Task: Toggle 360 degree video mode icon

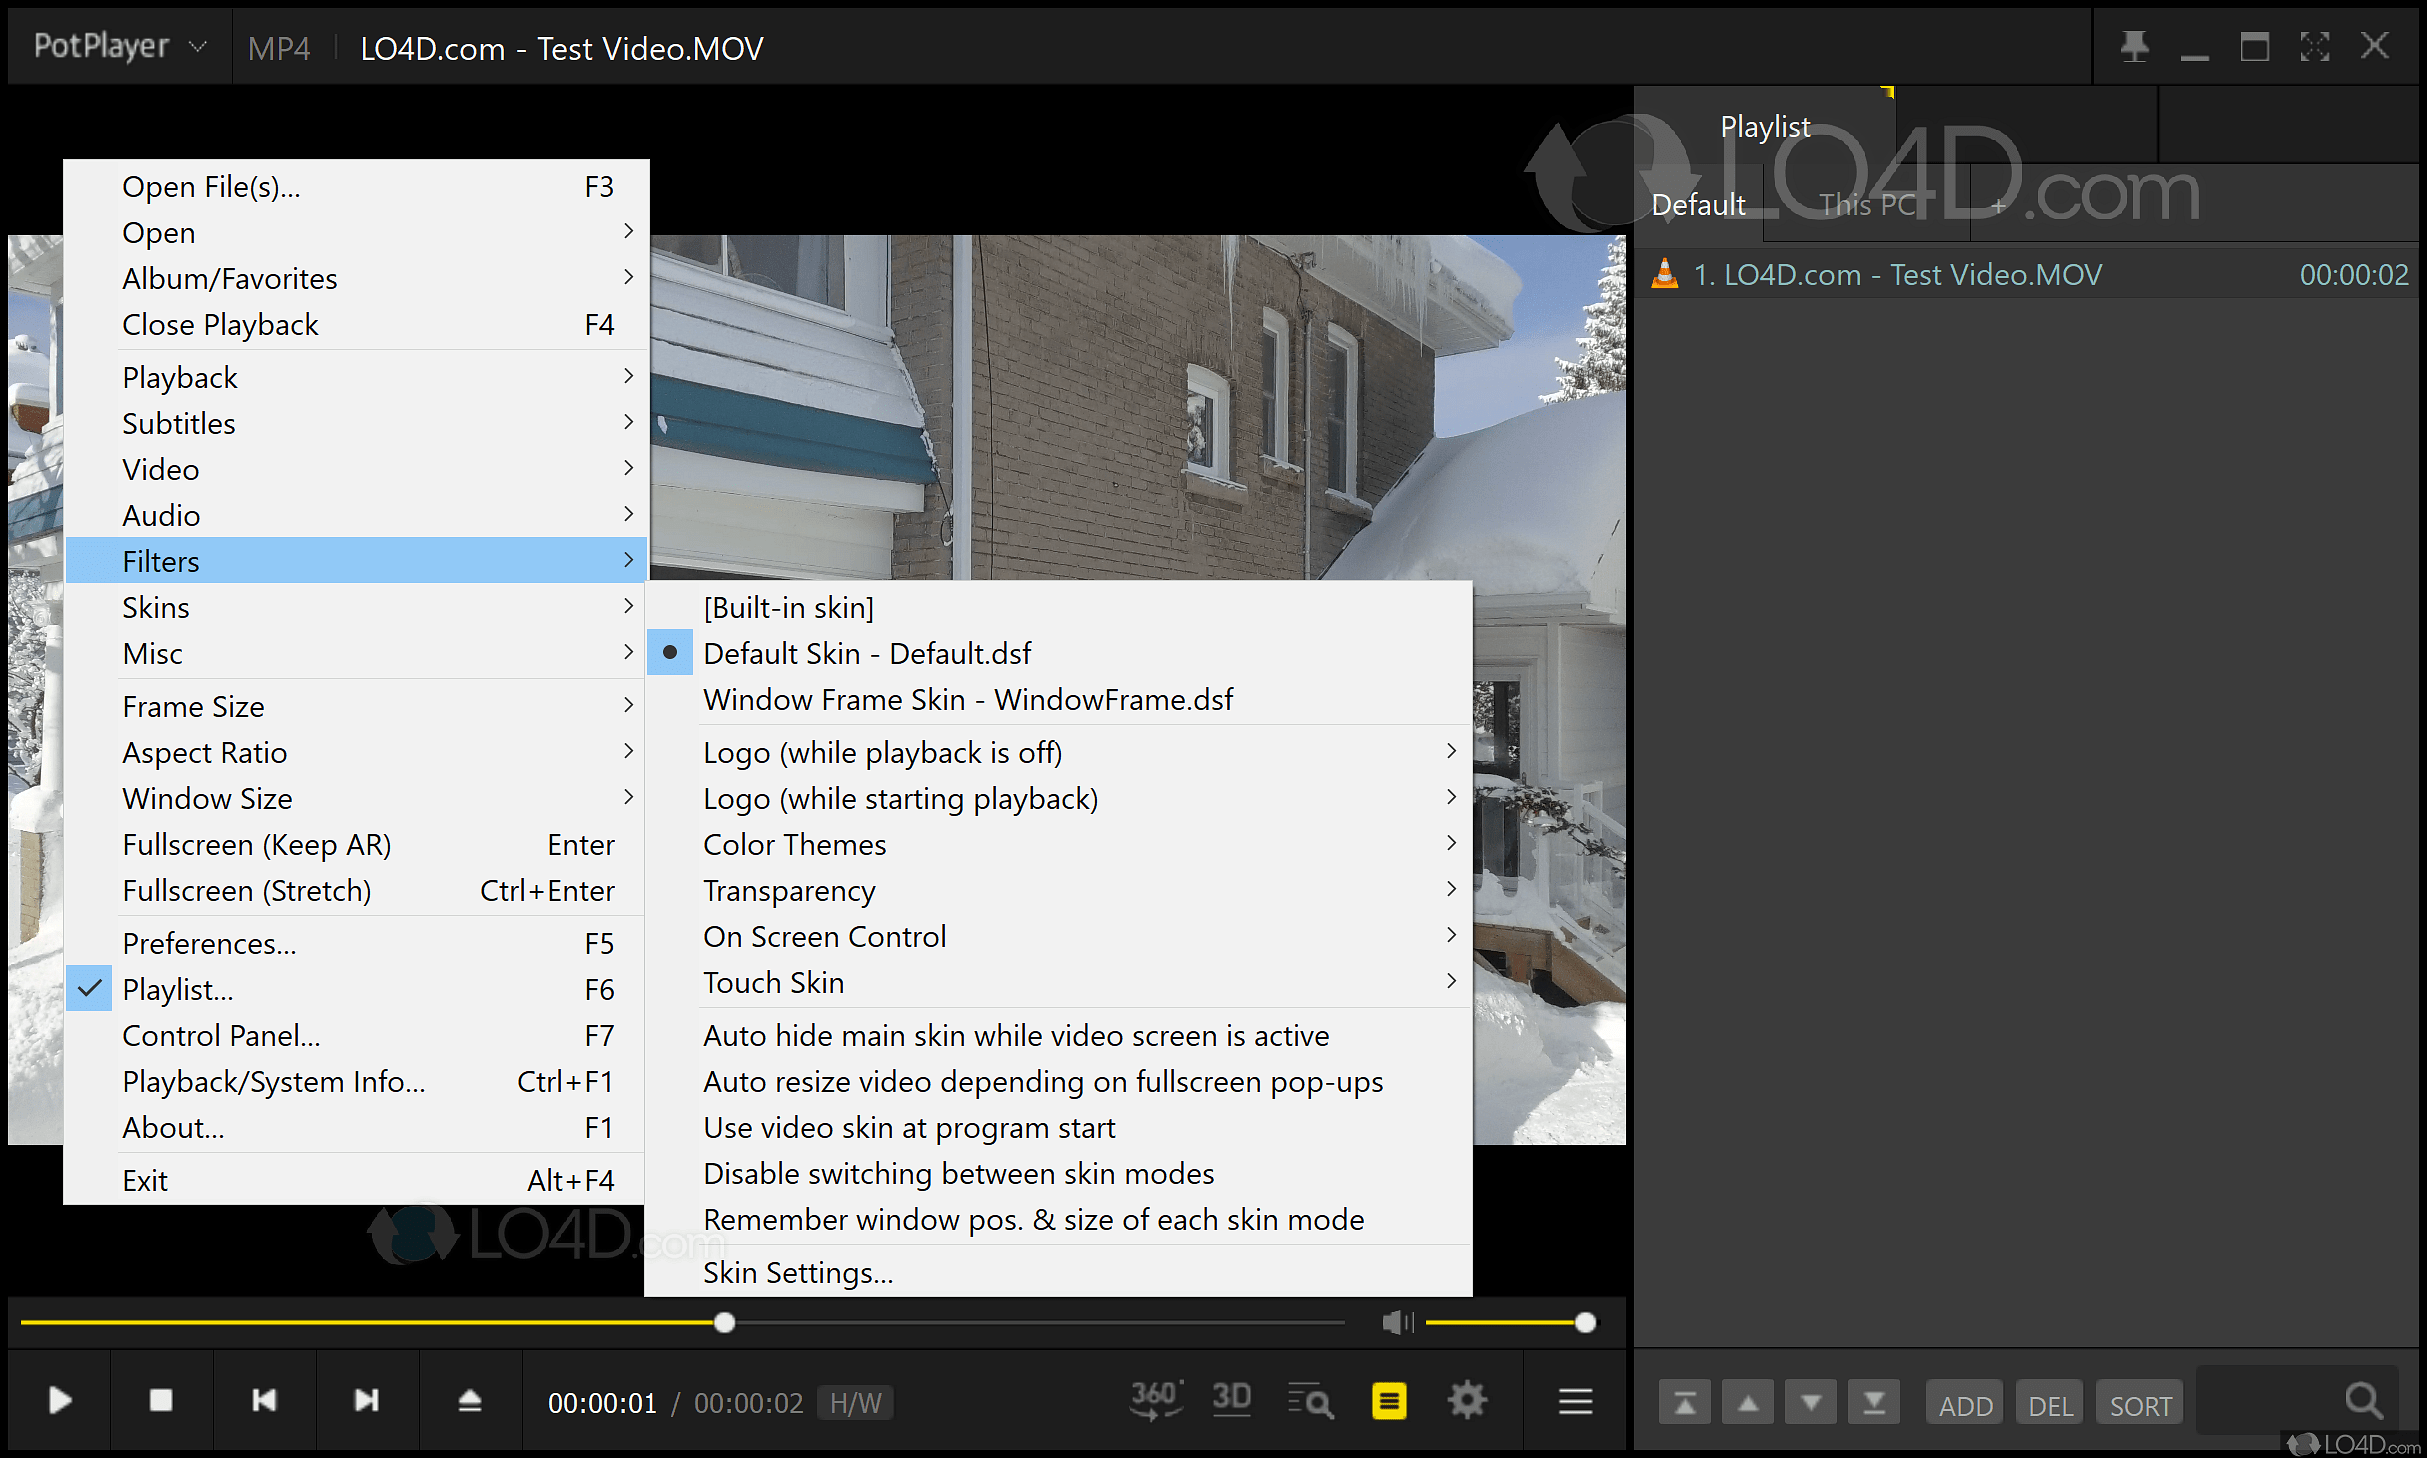Action: 1156,1400
